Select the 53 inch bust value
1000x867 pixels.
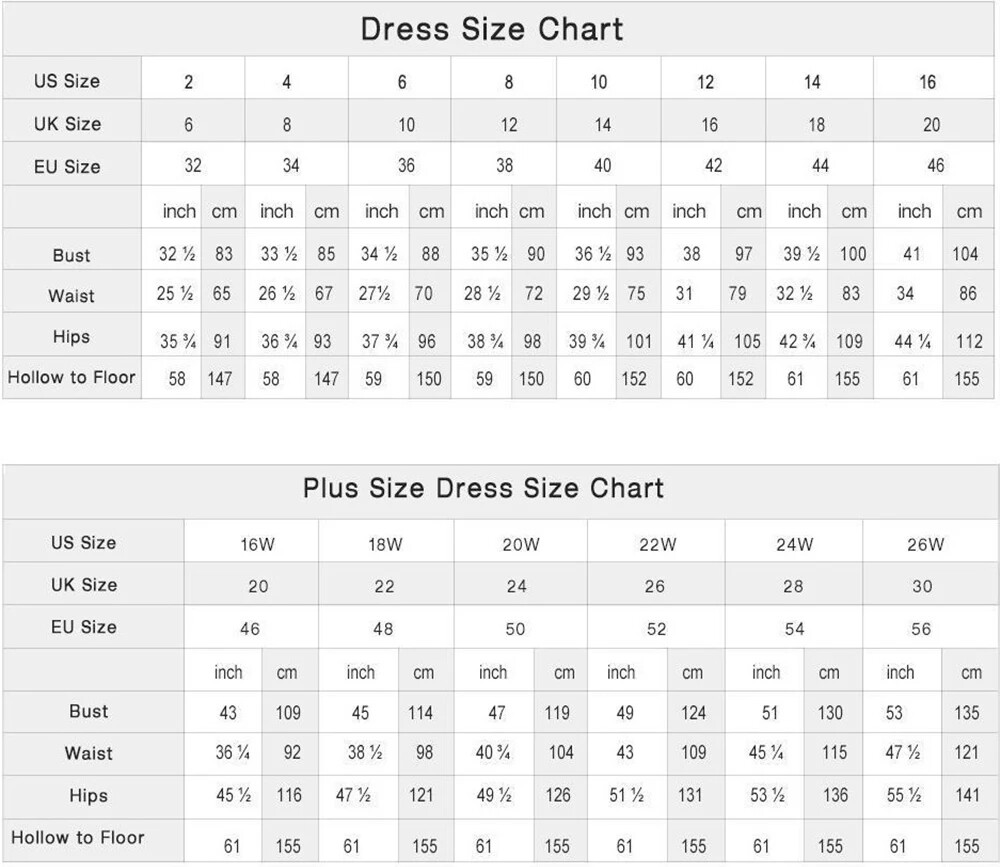pyautogui.click(x=894, y=713)
